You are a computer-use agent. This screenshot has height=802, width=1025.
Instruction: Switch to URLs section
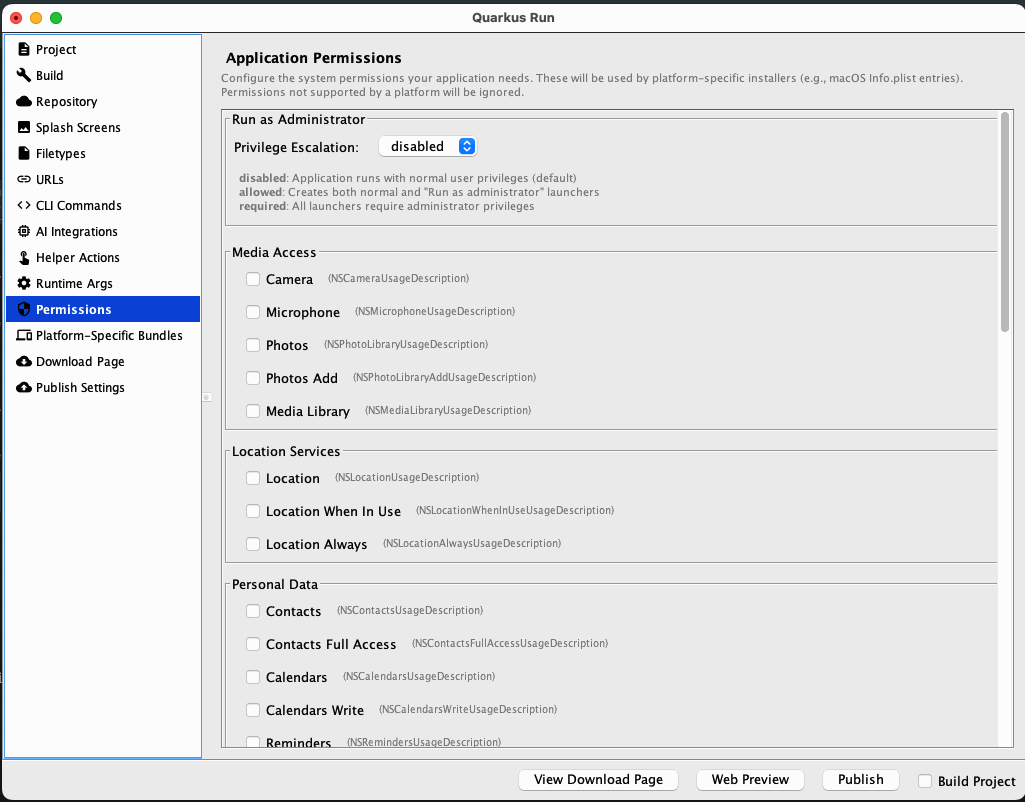(x=103, y=179)
